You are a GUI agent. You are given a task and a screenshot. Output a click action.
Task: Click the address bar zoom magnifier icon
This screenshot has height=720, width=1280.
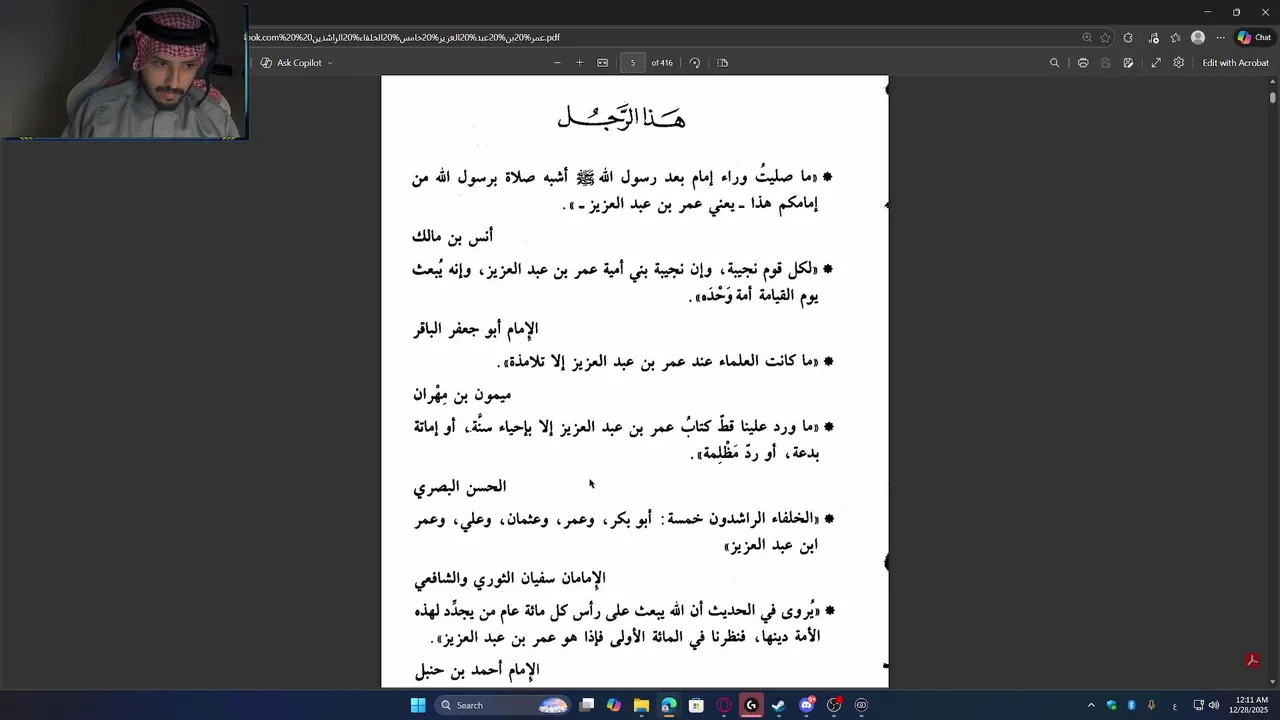[x=1087, y=38]
